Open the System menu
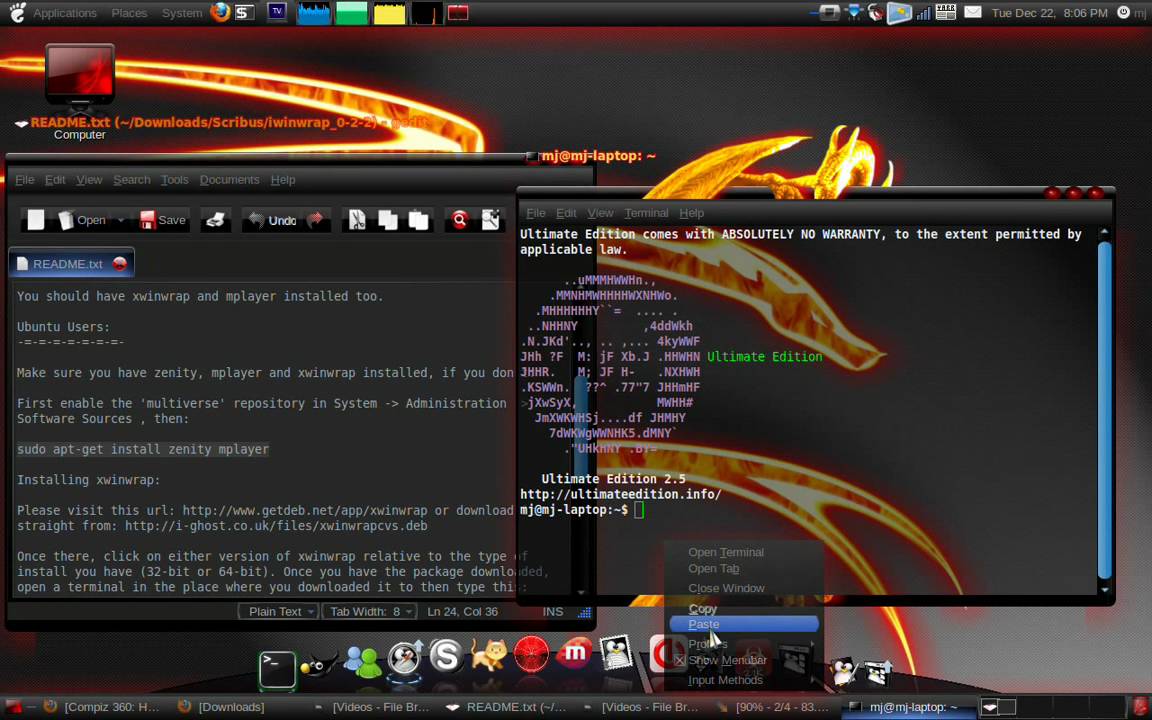Viewport: 1152px width, 720px height. pos(181,13)
